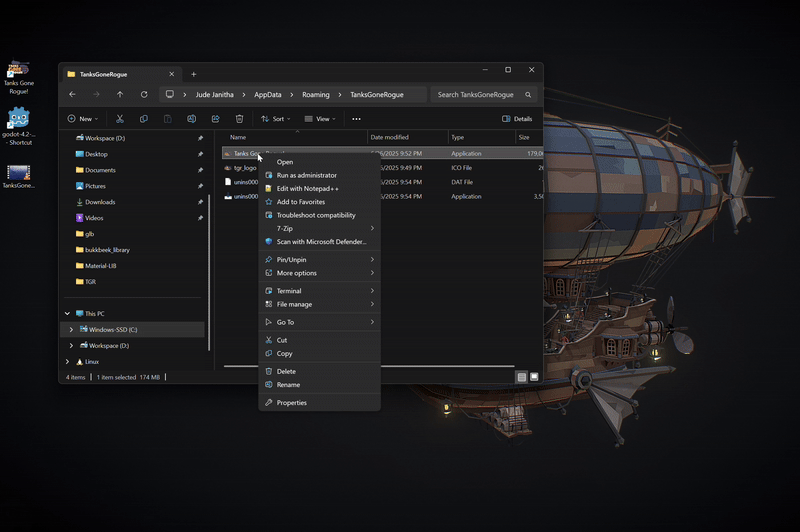The image size is (800, 532).
Task: Click the Cut icon in Explorer toolbar
Action: (120, 119)
